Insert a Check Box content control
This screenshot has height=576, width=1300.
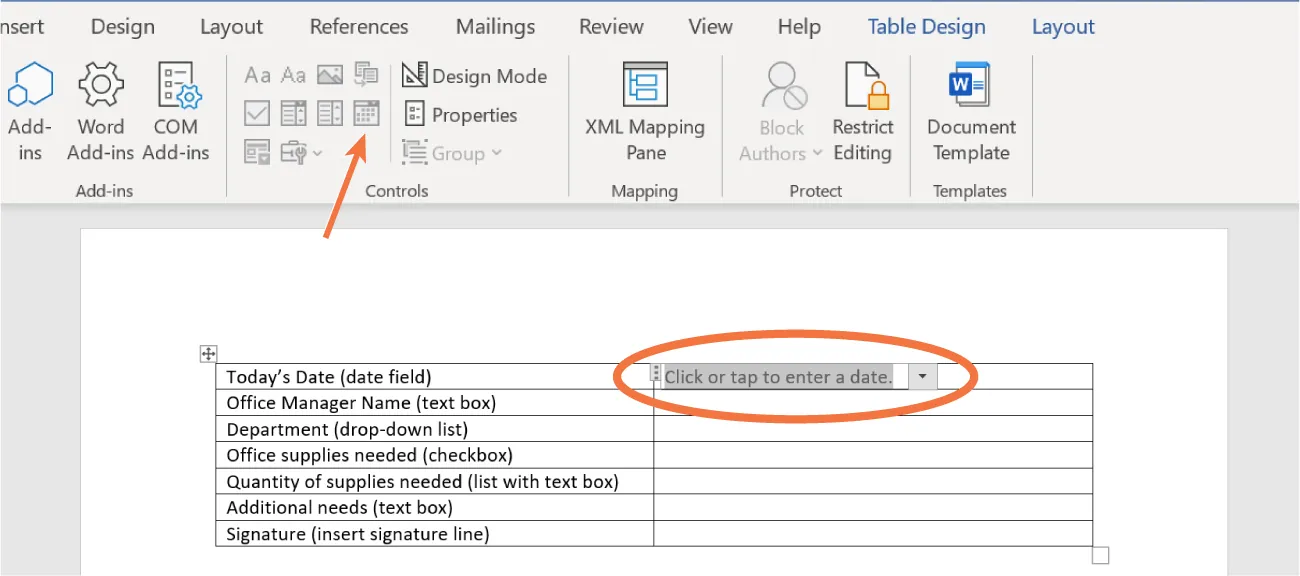256,113
